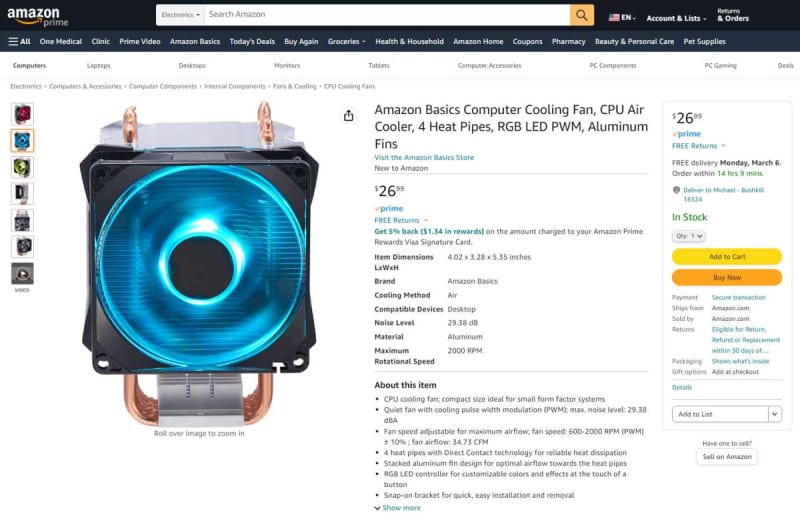The height and width of the screenshot is (517, 800).
Task: Open the EN language selector
Action: [622, 17]
